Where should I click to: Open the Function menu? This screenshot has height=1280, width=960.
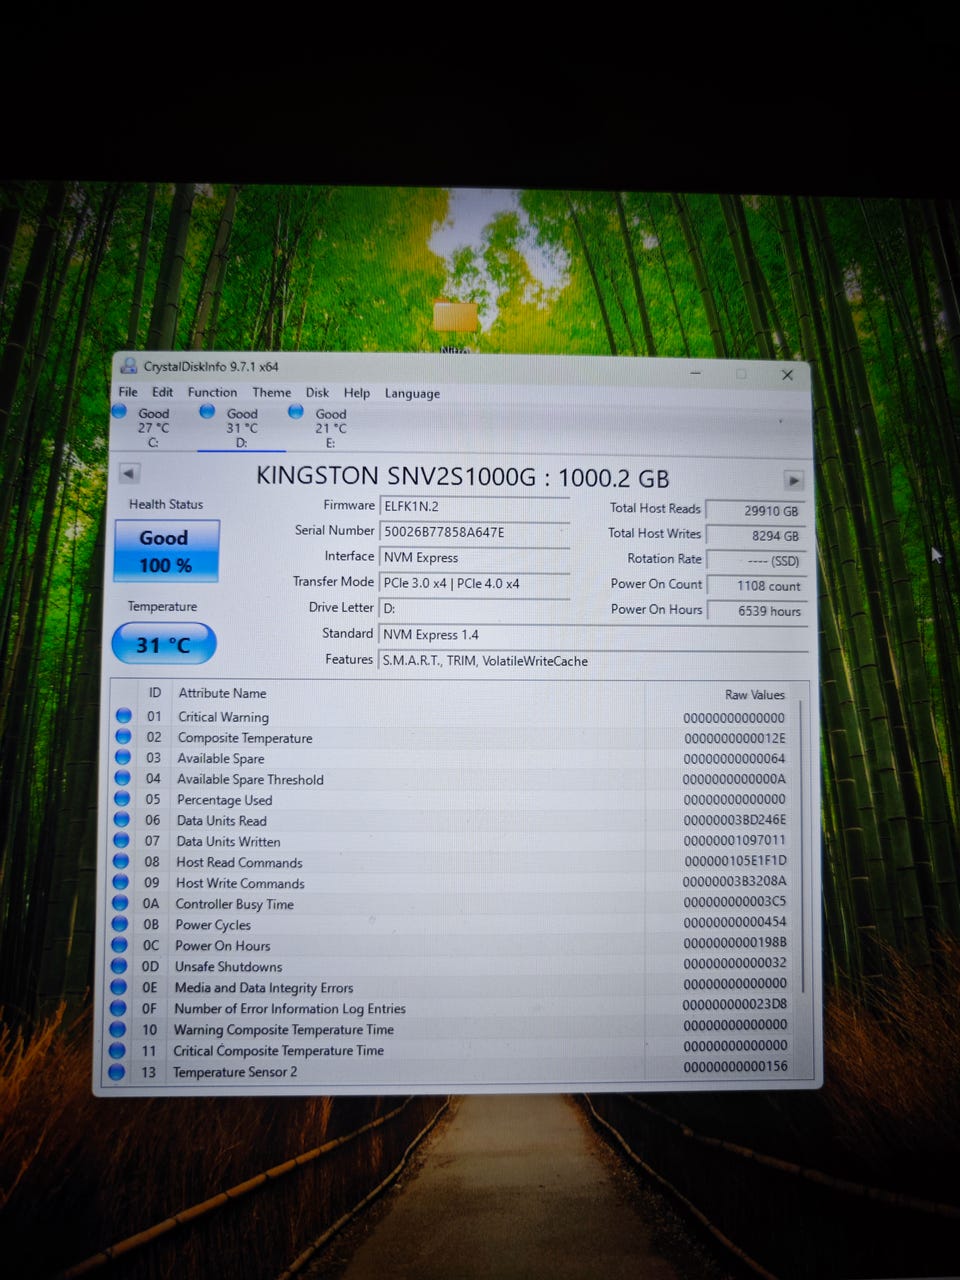[x=212, y=392]
